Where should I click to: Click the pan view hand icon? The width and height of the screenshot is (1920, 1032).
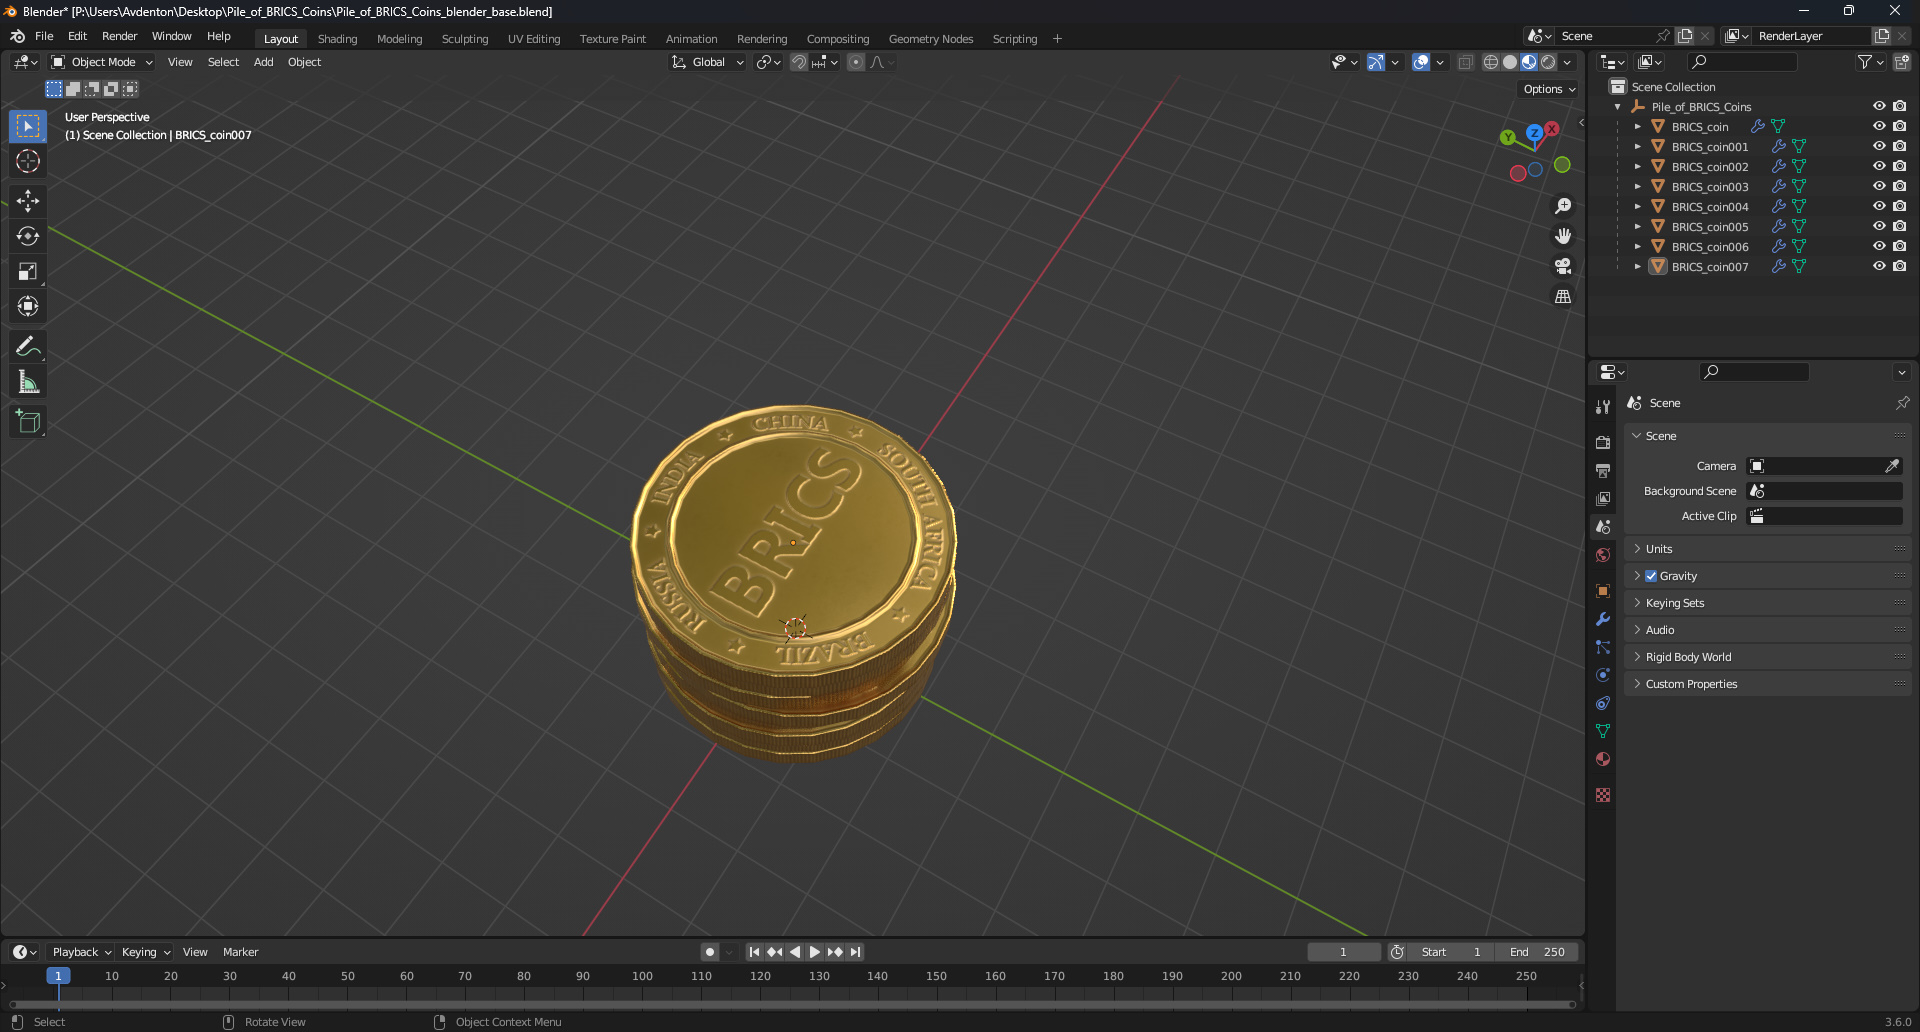click(x=1562, y=236)
